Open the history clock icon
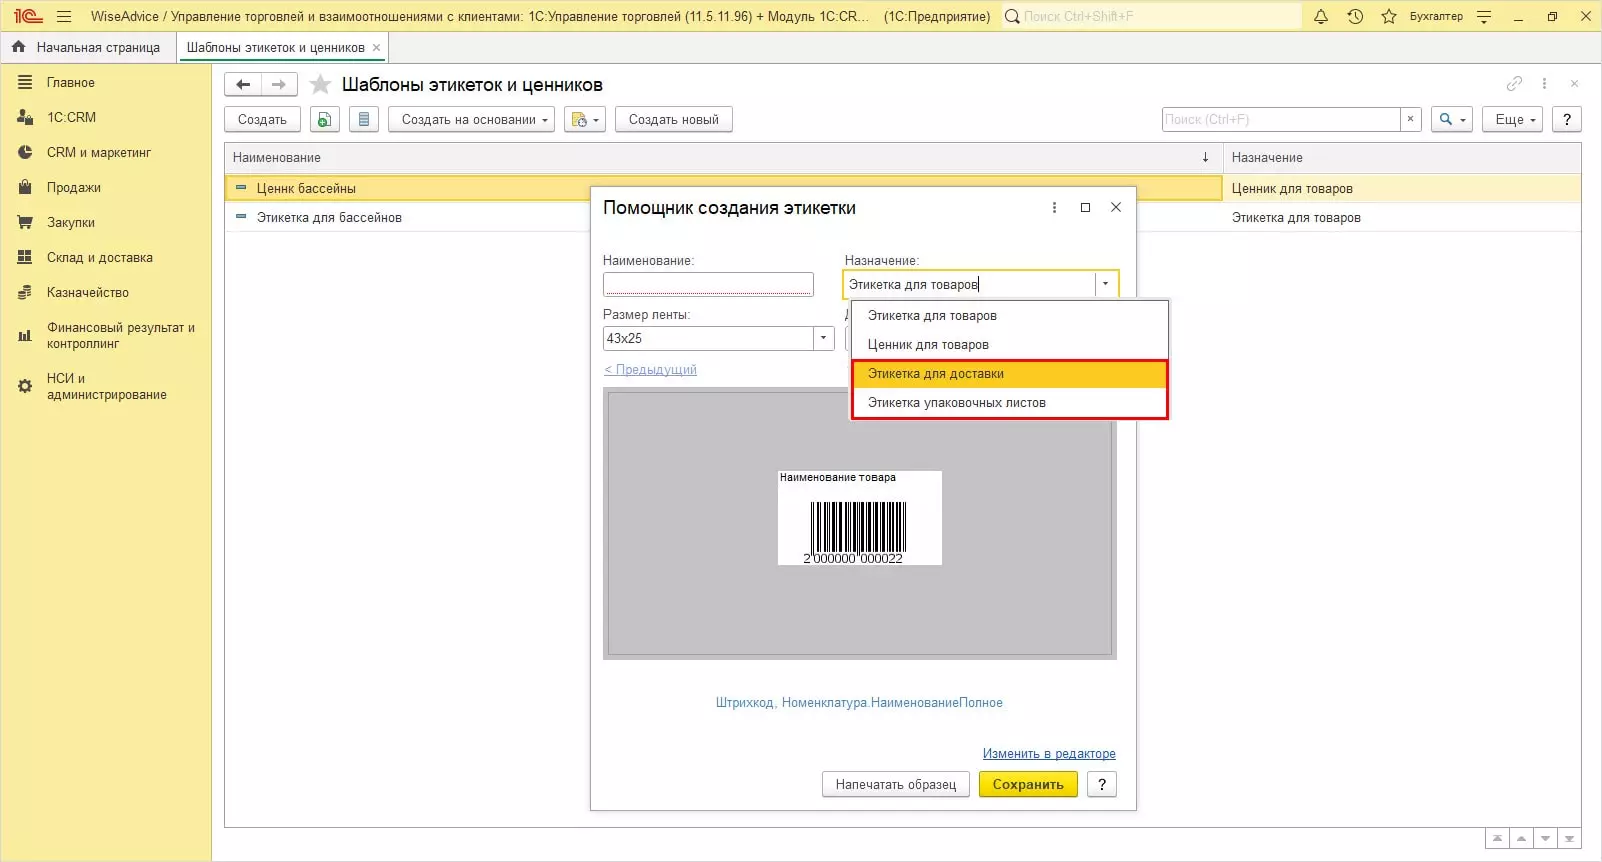This screenshot has width=1602, height=862. pos(1355,16)
